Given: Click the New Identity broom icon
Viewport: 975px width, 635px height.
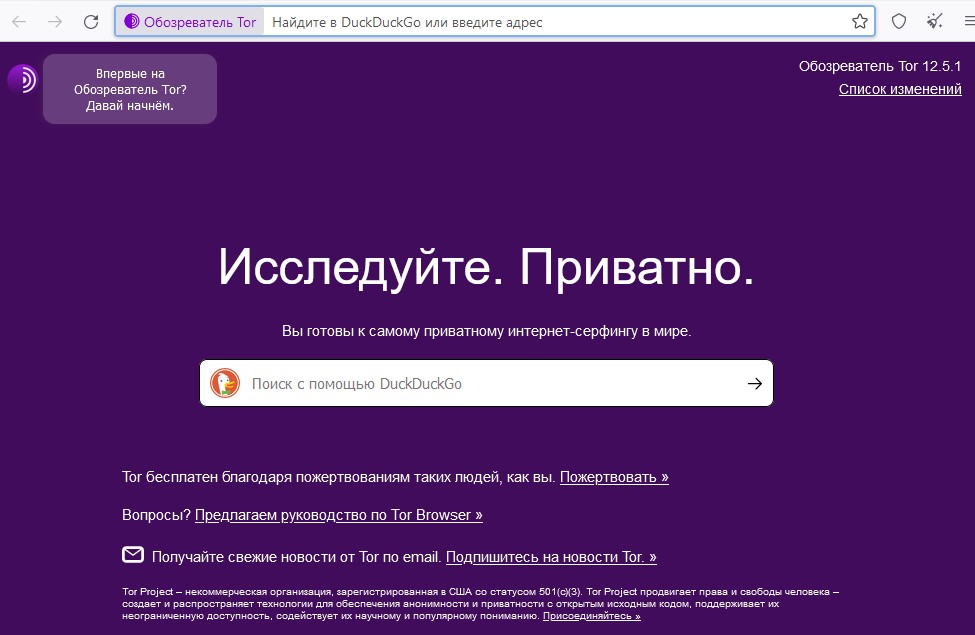Looking at the screenshot, I should point(935,22).
